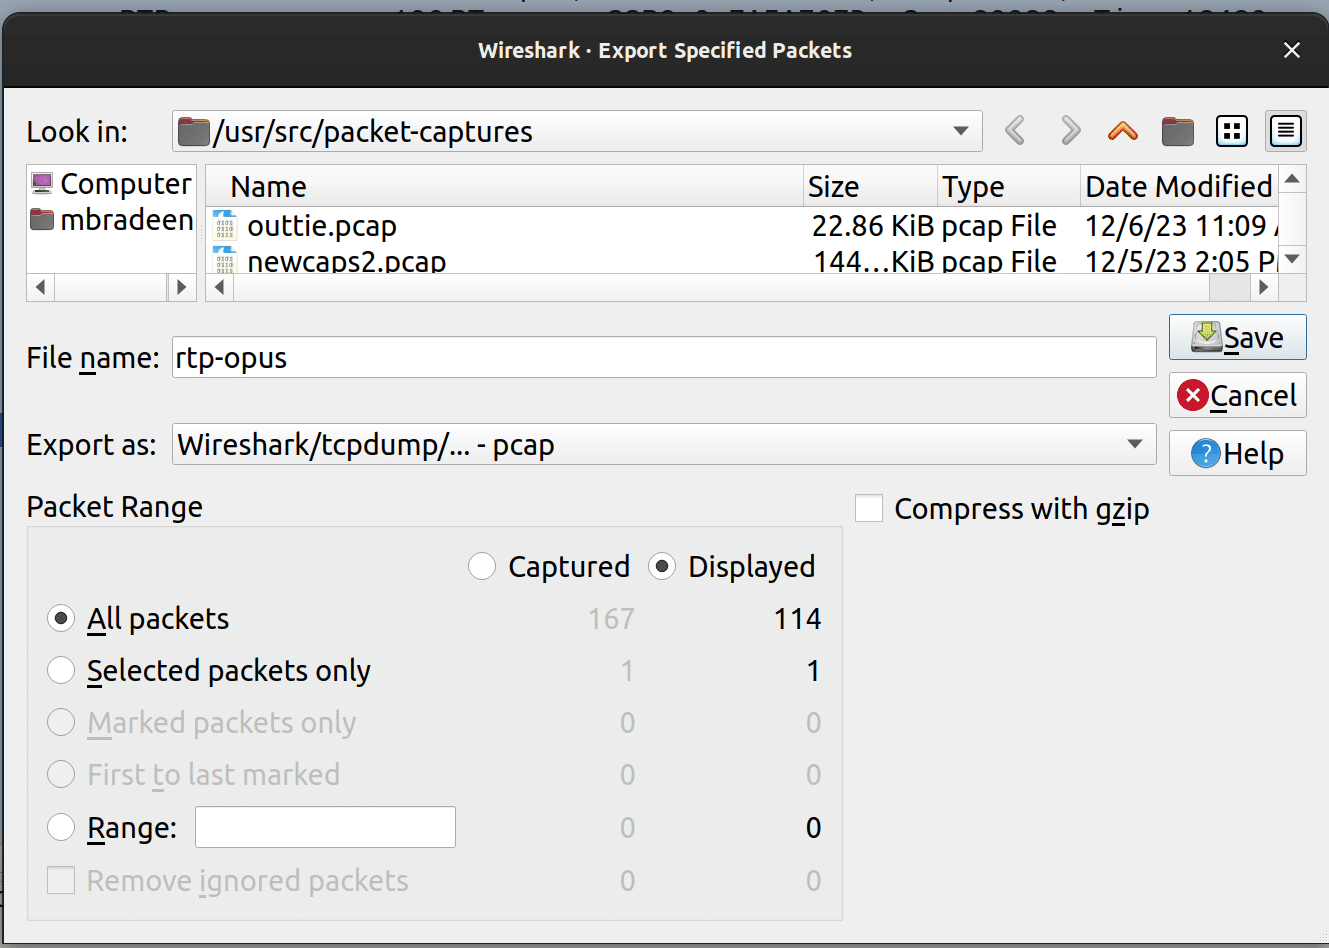
Task: Enable Compress with gzip
Action: 869,509
